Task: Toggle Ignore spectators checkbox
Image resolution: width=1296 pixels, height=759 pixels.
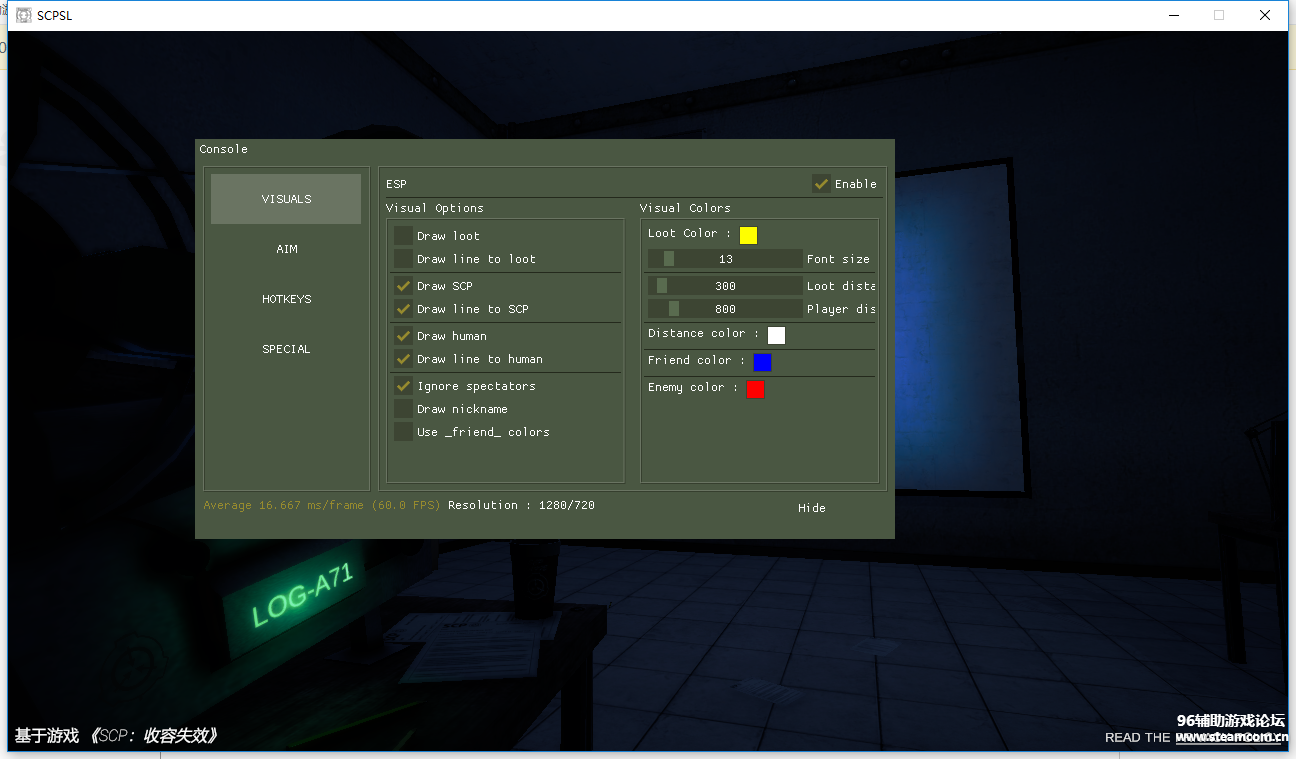Action: pyautogui.click(x=403, y=386)
